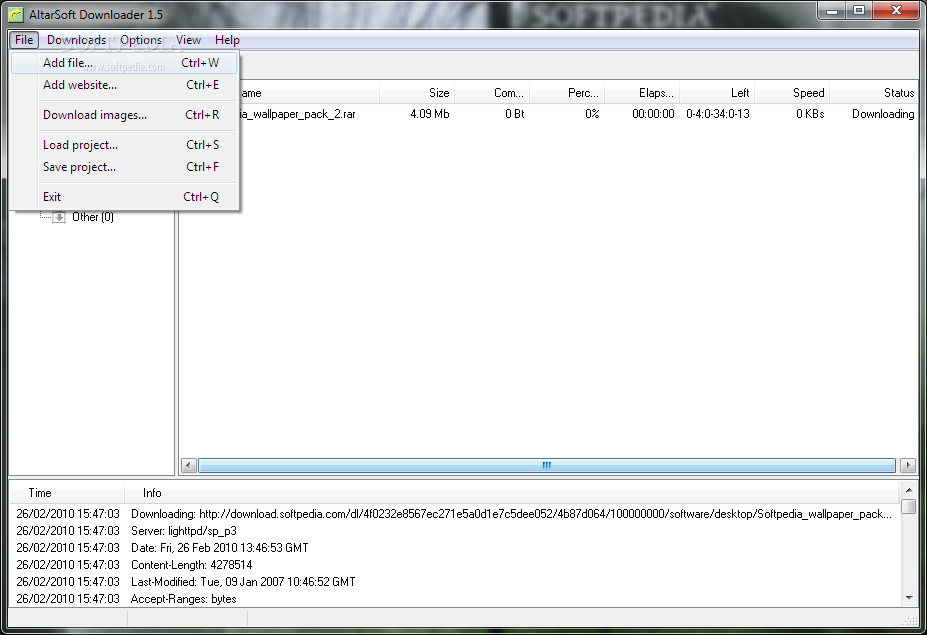Select Load project... menu entry
This screenshot has height=635, width=927.
[124, 145]
